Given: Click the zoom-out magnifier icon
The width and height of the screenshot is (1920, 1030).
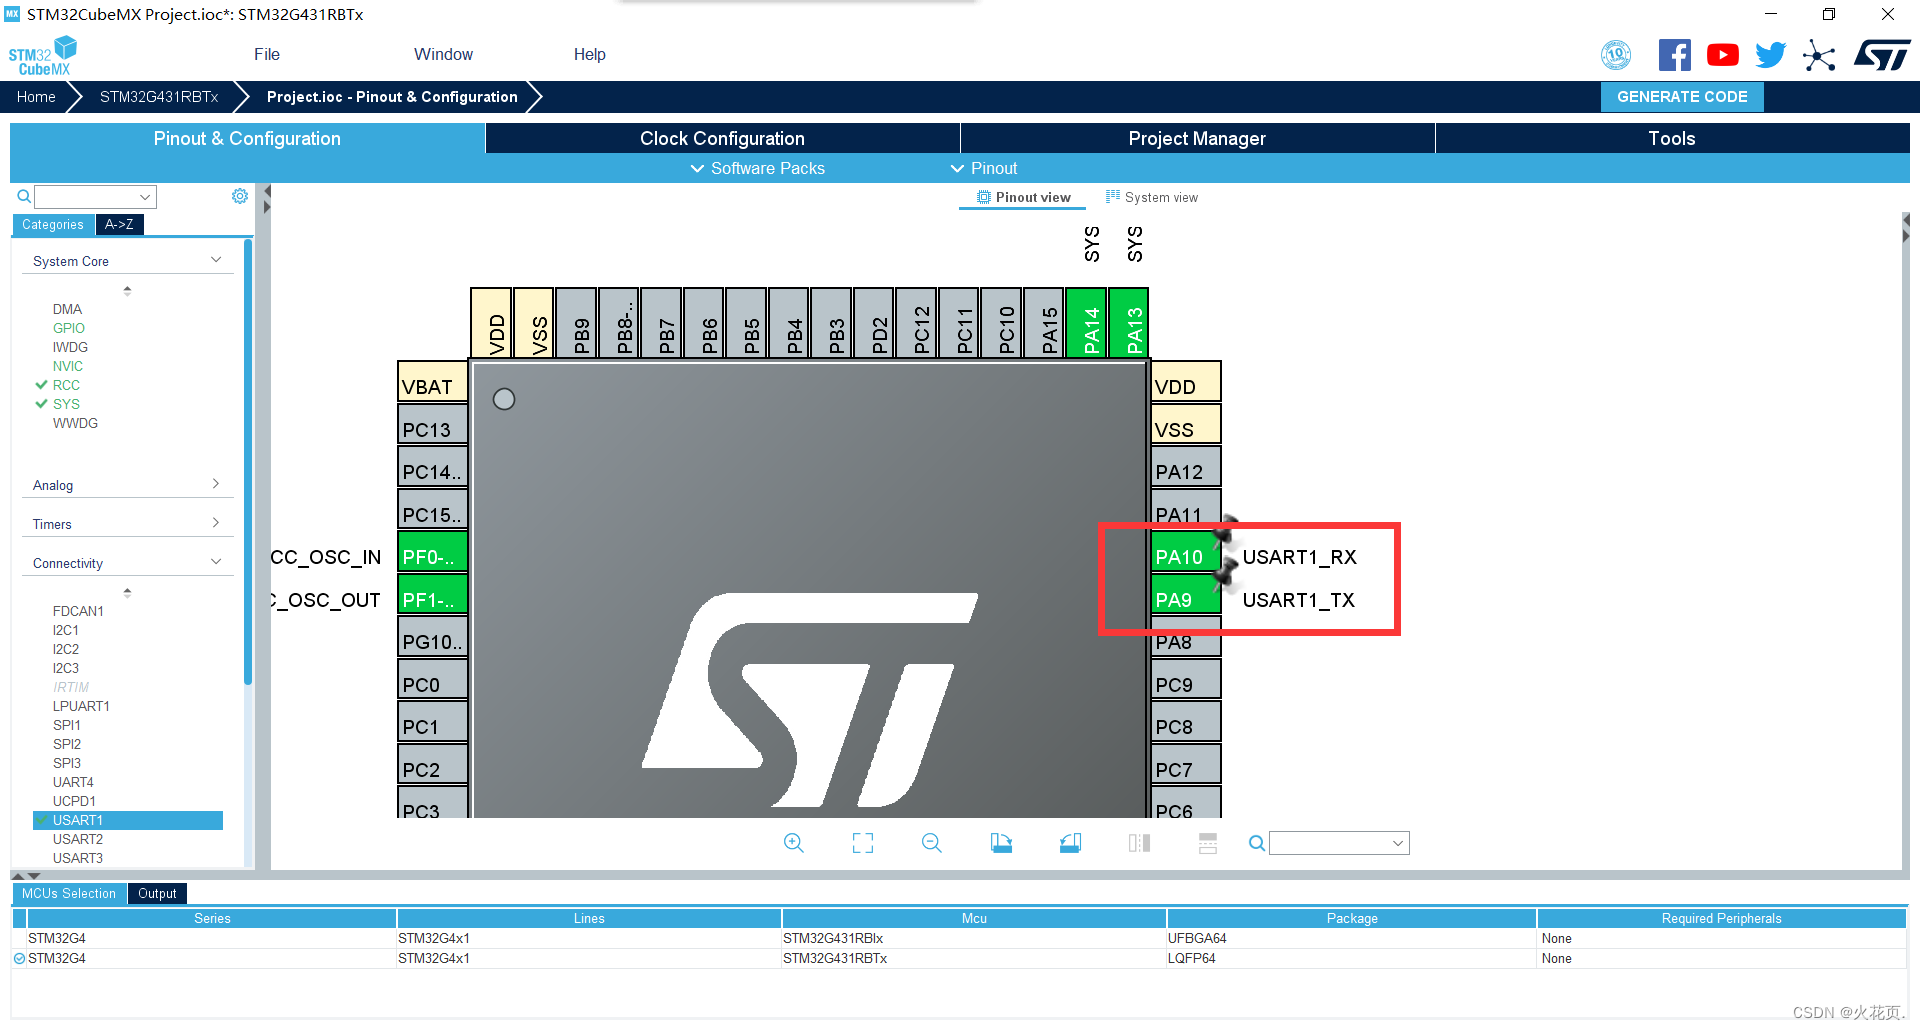Looking at the screenshot, I should [931, 843].
